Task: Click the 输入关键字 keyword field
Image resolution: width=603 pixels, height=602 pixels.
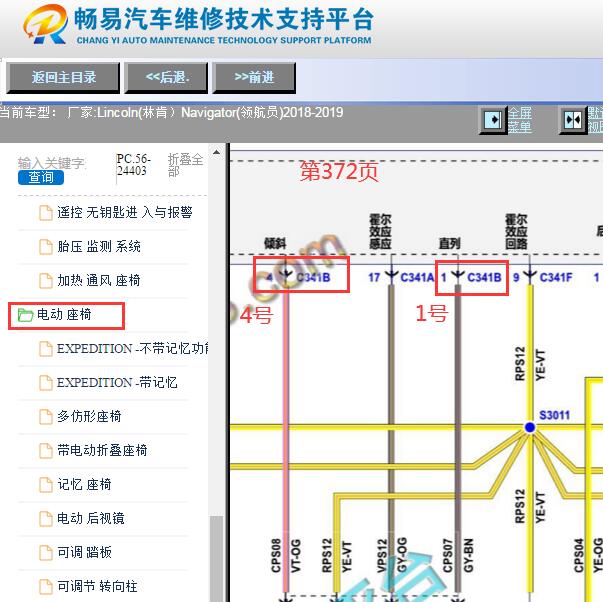Action: [x=52, y=163]
